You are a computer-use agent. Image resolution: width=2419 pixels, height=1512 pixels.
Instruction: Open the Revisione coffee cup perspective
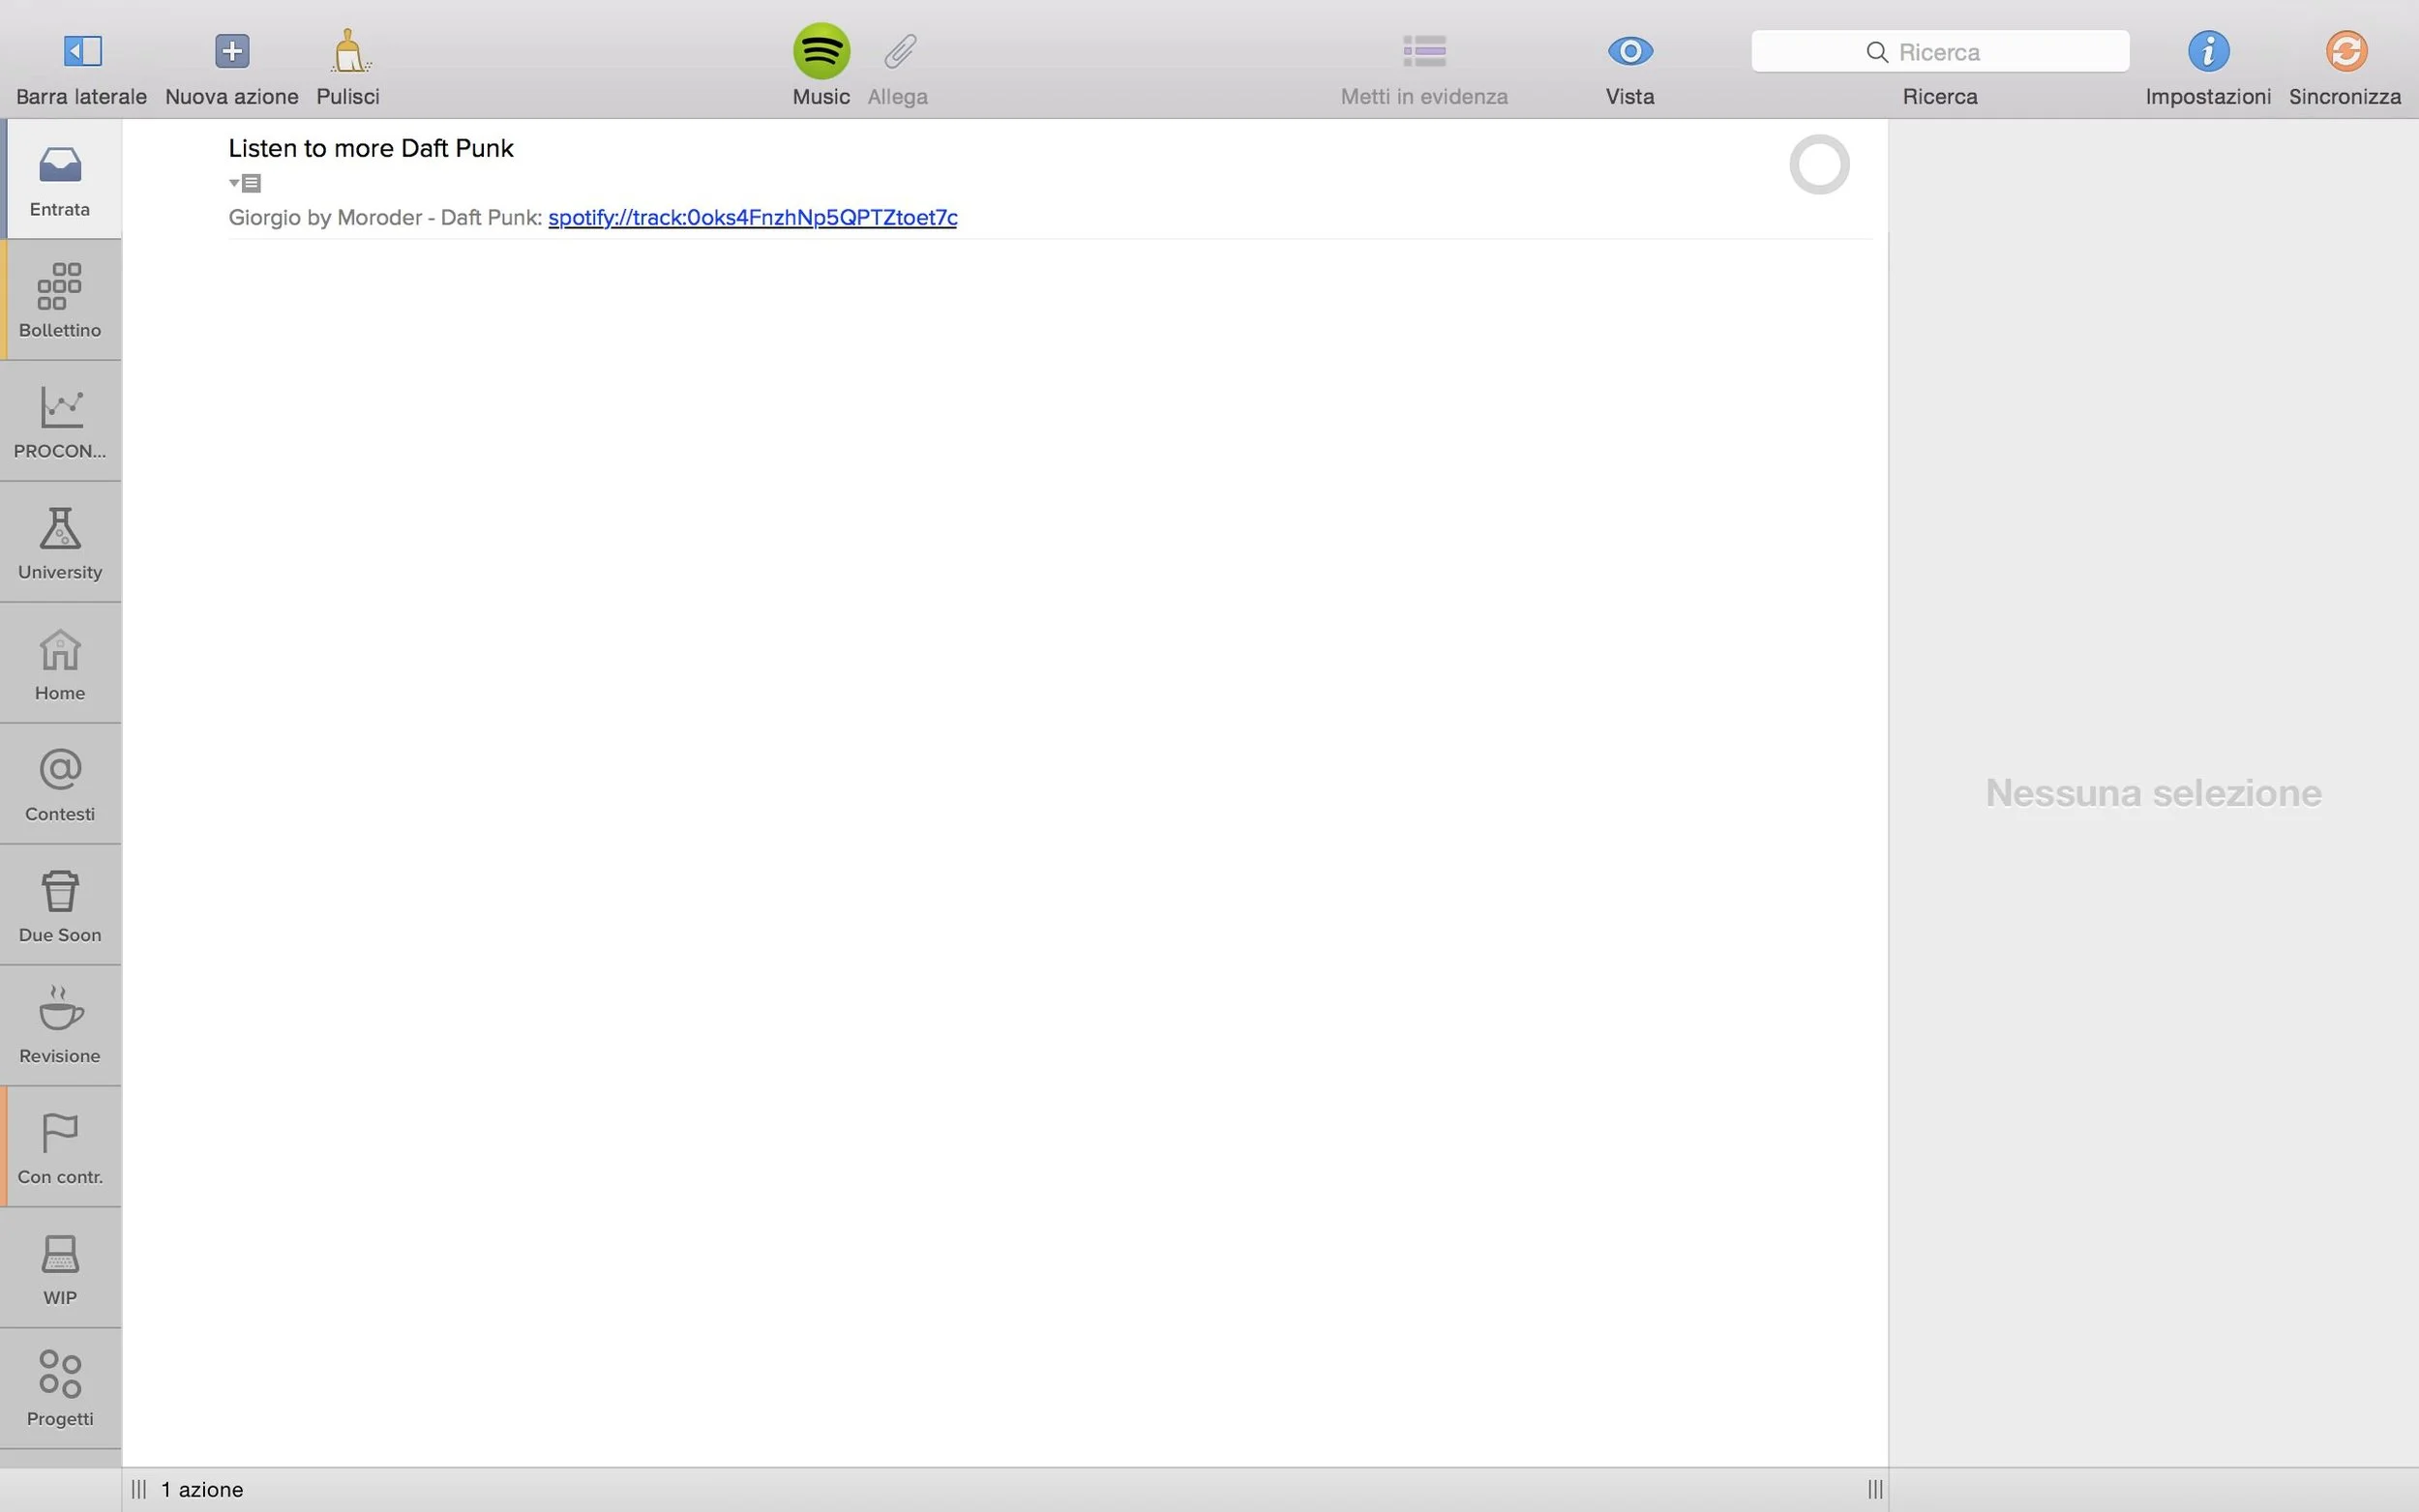[x=61, y=1026]
